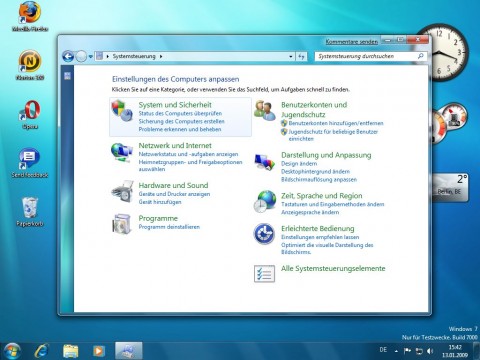Screen dimensions: 480x360
Task: Click Netzwerkstatus und -aufgaben anzeigen
Action: 188,154
